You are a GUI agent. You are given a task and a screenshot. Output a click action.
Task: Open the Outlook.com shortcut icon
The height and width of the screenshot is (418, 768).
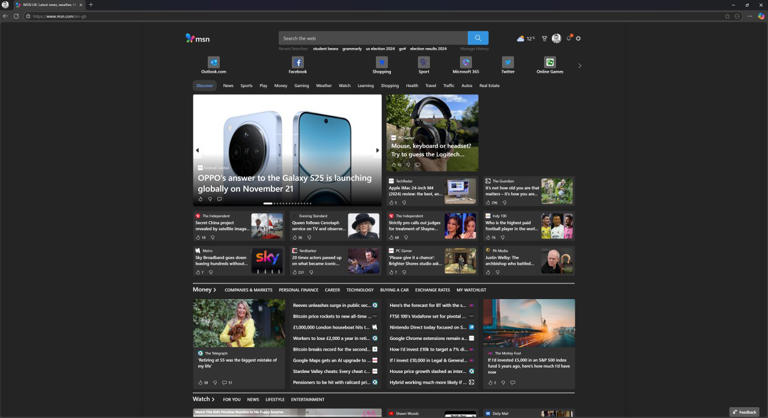214,62
